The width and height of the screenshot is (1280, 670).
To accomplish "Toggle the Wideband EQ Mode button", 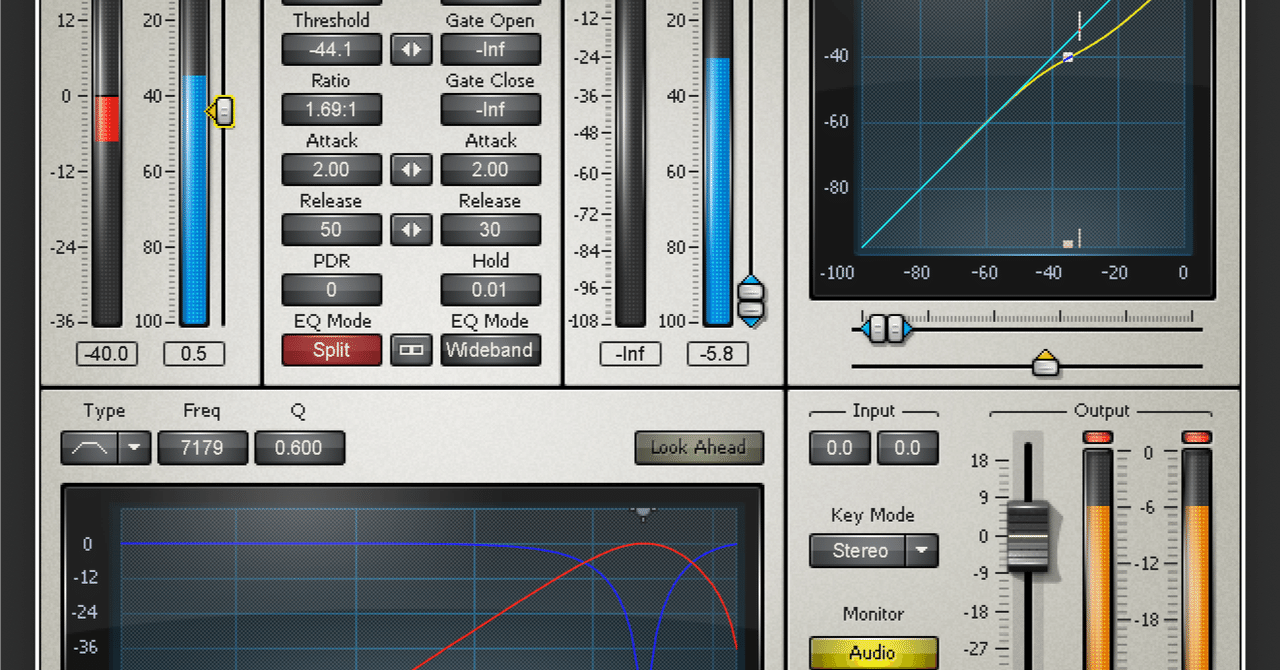I will [x=490, y=350].
